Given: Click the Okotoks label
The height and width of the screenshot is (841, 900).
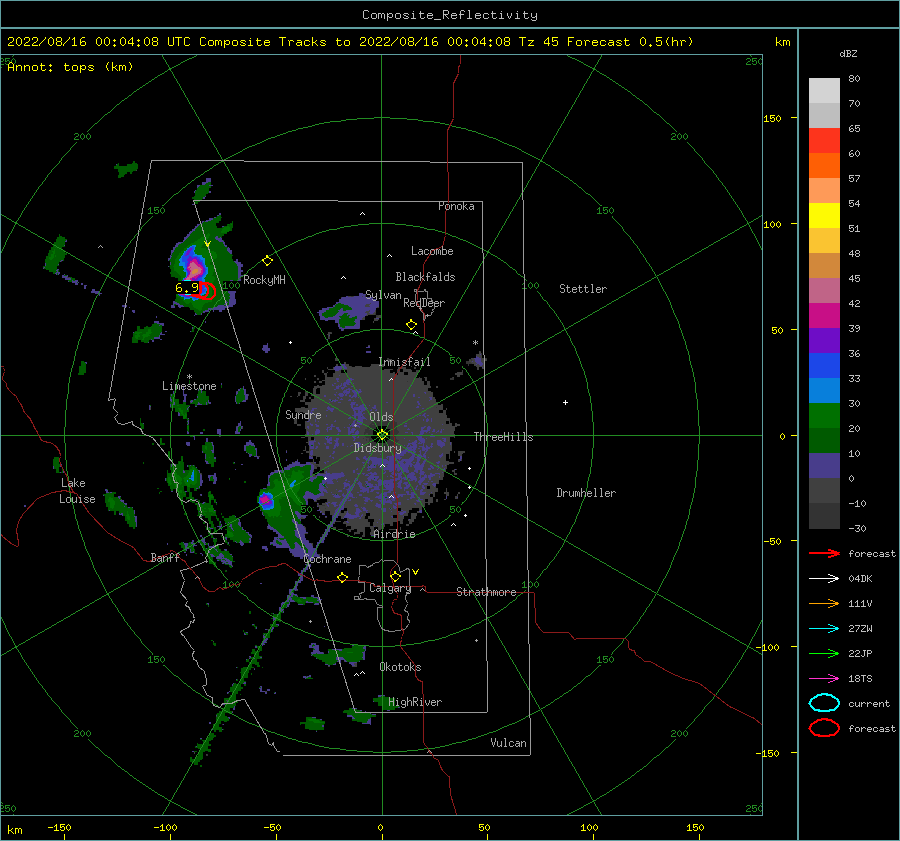Looking at the screenshot, I should pos(400,667).
